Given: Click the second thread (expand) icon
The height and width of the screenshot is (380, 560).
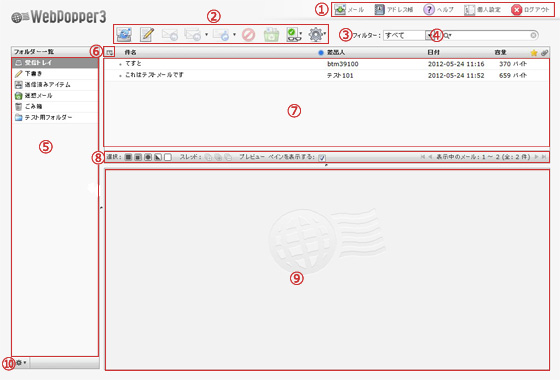Looking at the screenshot, I should 218,157.
